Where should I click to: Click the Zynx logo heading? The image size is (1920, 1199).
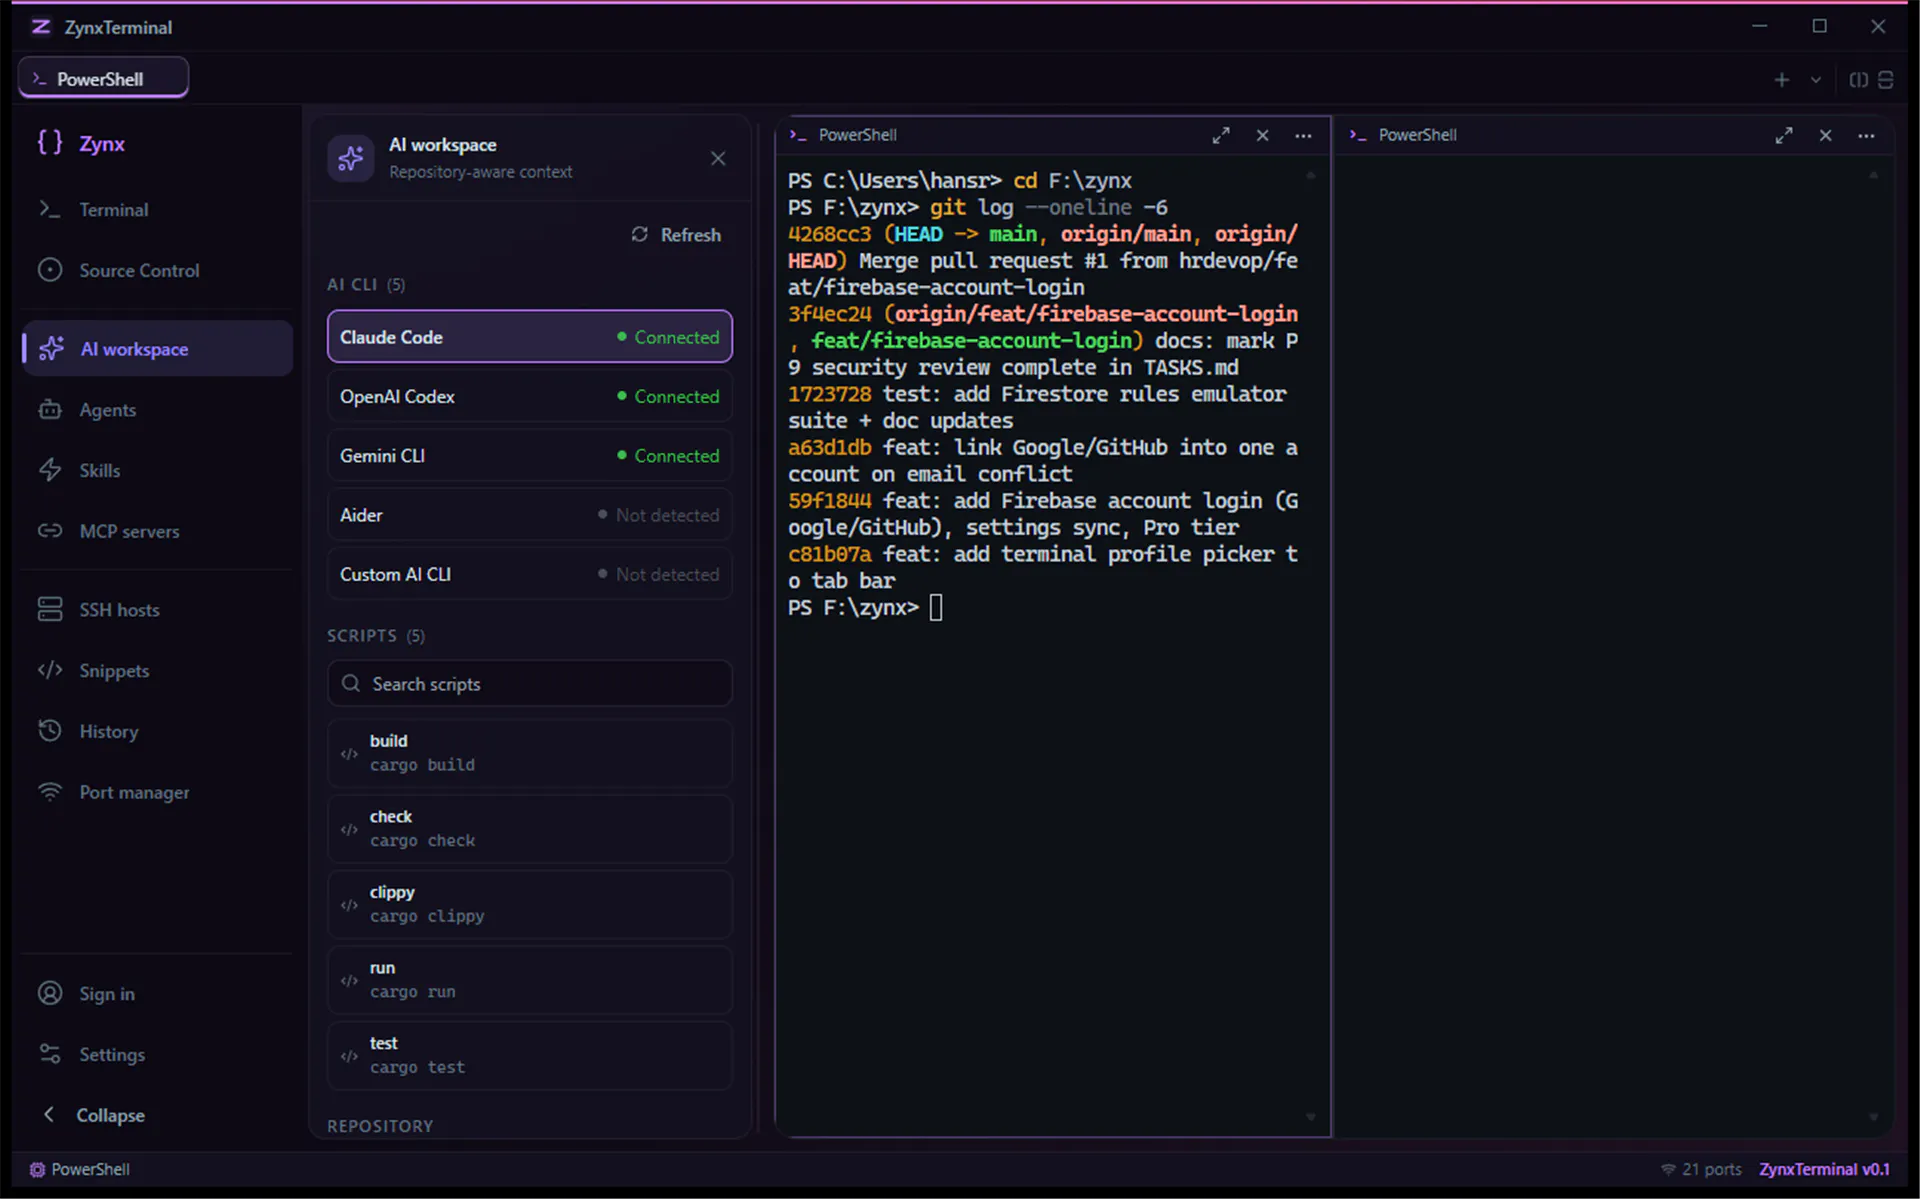[x=81, y=143]
